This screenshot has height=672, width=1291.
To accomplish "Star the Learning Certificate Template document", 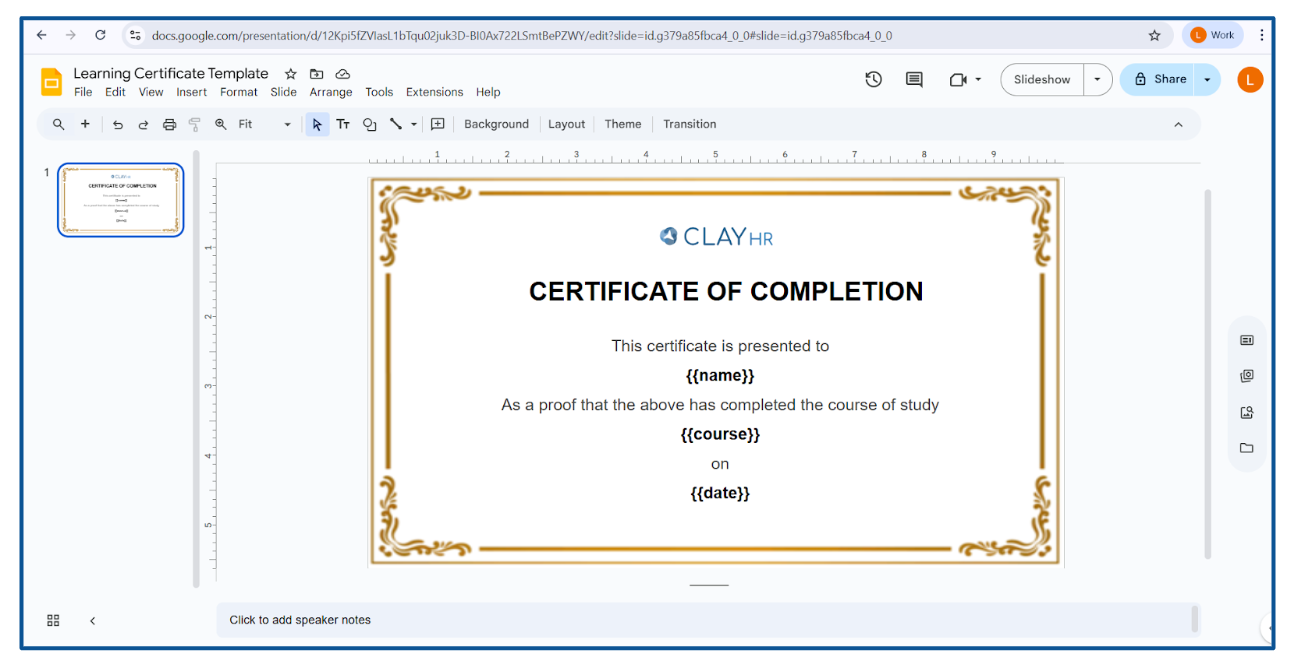I will [291, 74].
